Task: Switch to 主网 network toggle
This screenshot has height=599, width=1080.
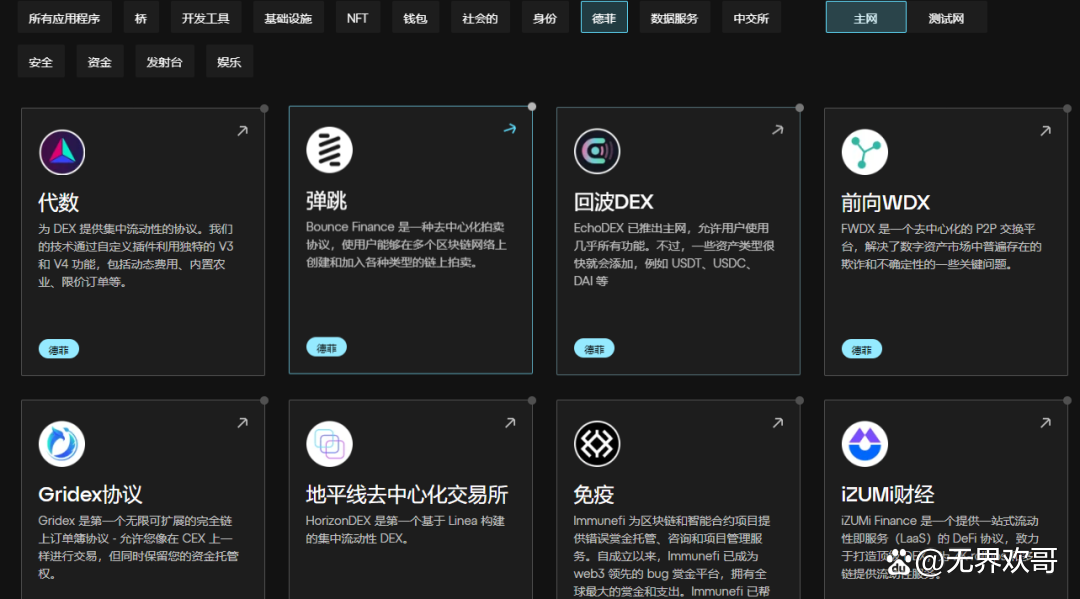Action: point(866,18)
